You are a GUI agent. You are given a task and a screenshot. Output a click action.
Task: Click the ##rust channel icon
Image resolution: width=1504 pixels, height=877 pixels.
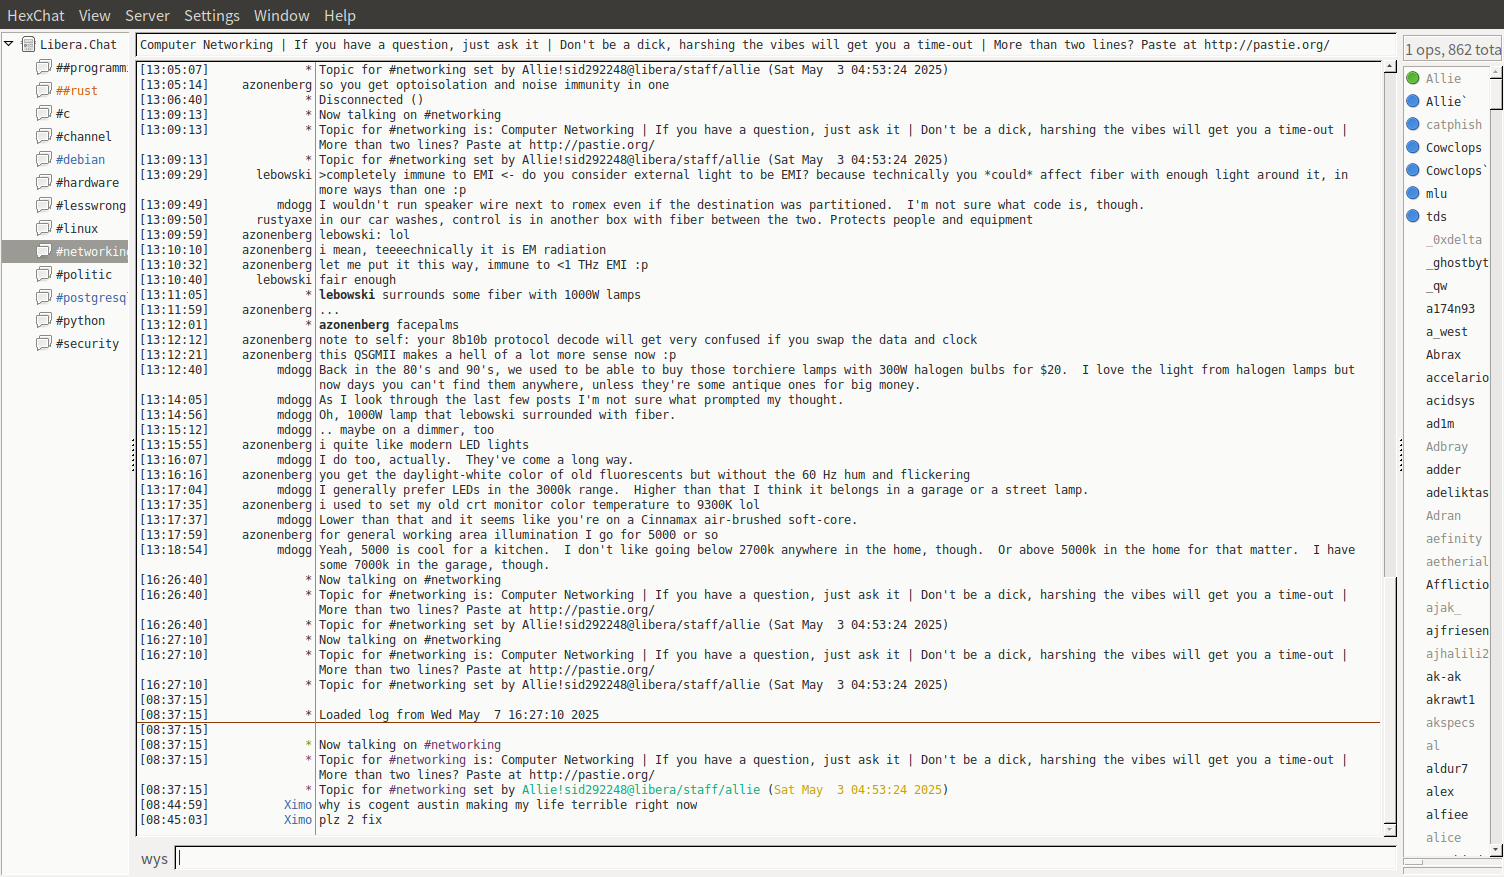pos(44,90)
